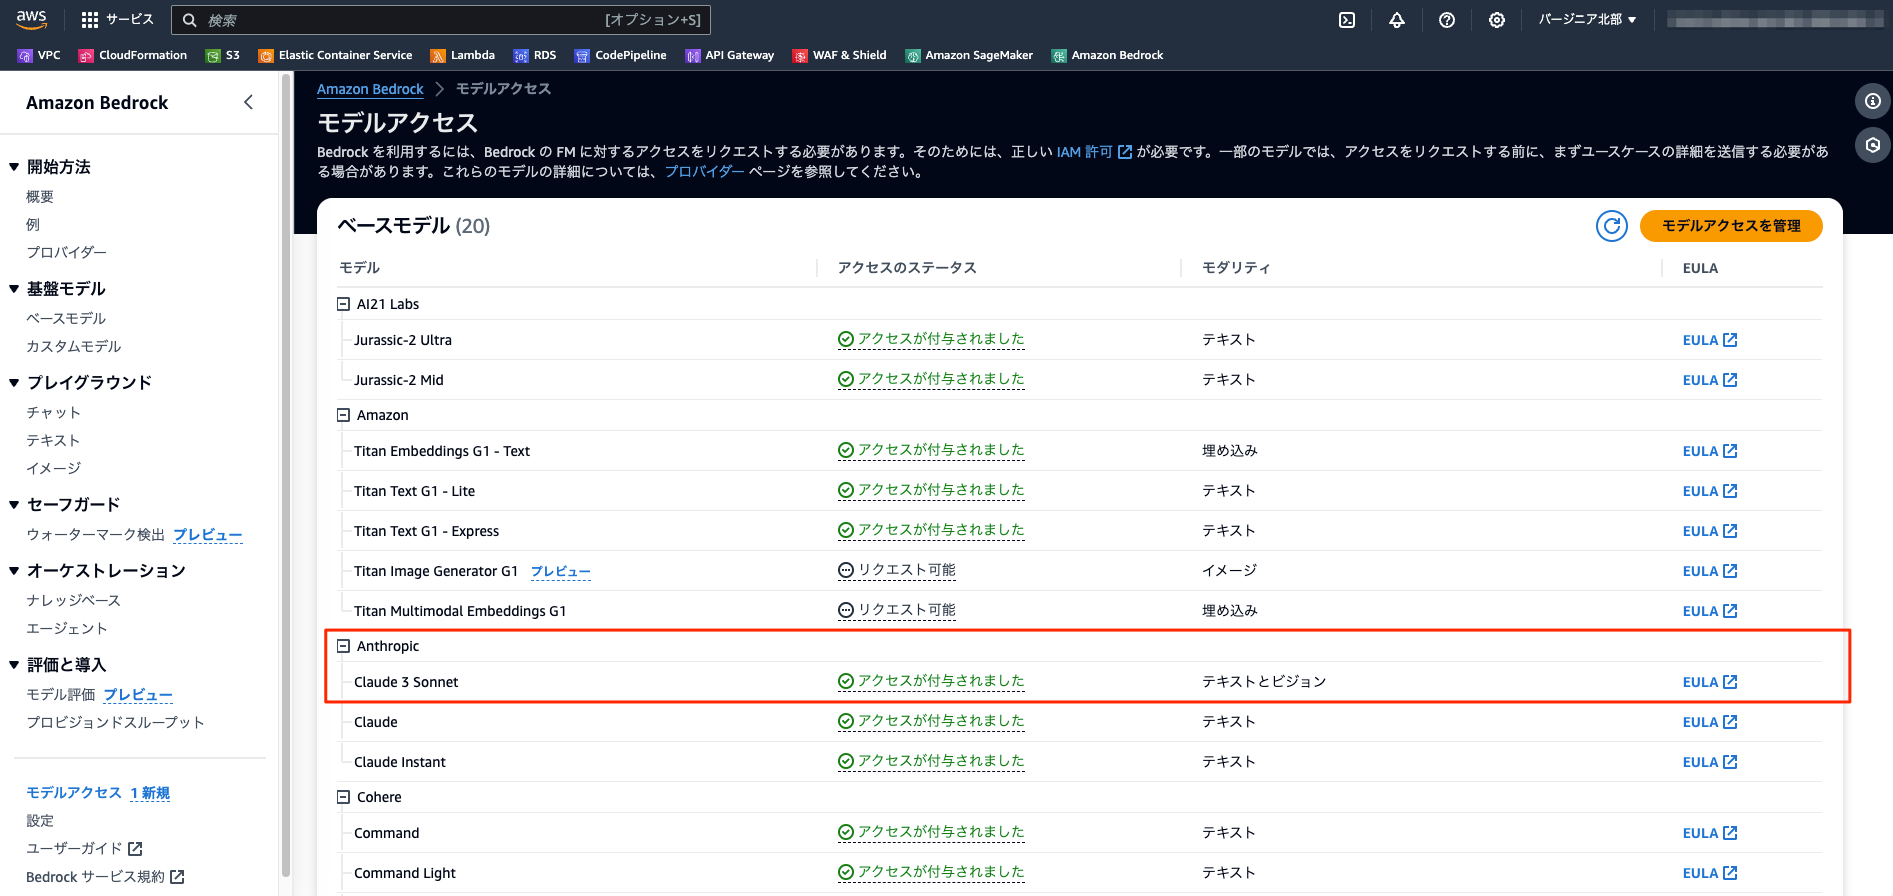
Task: Collapse the Amazon Bedrock side navigation
Action: [248, 102]
